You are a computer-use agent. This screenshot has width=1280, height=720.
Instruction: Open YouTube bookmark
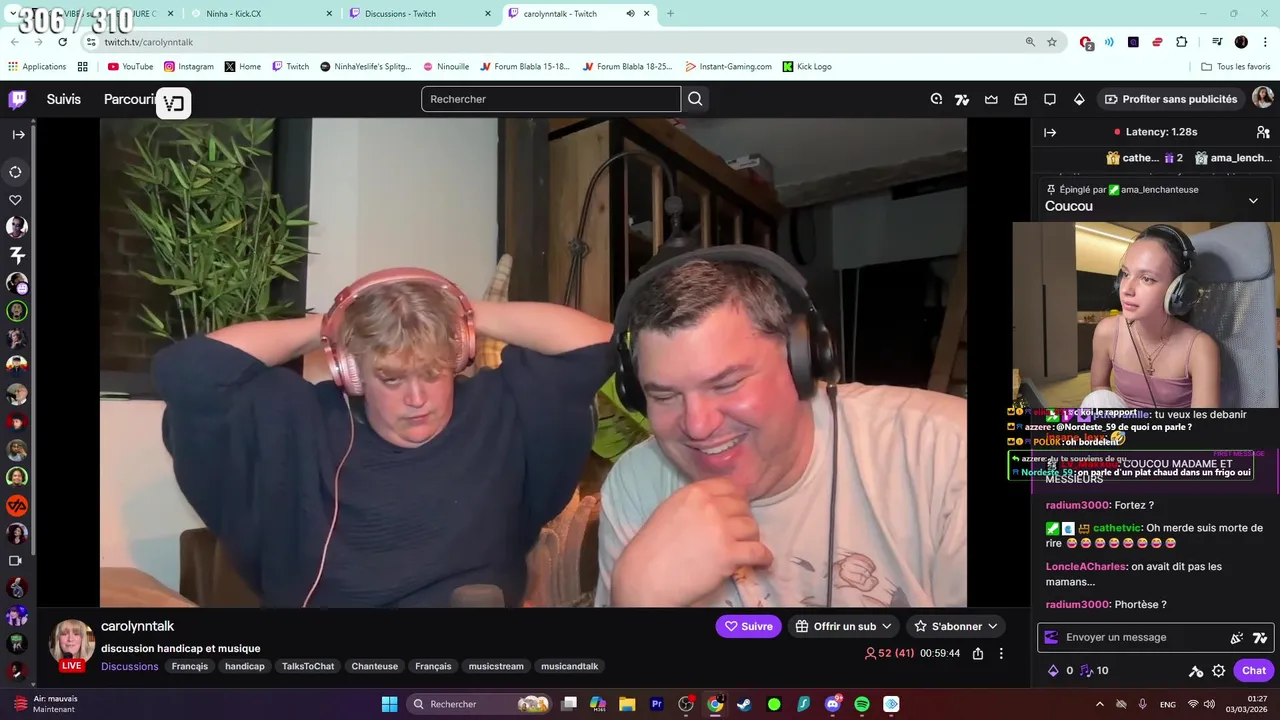tap(130, 67)
